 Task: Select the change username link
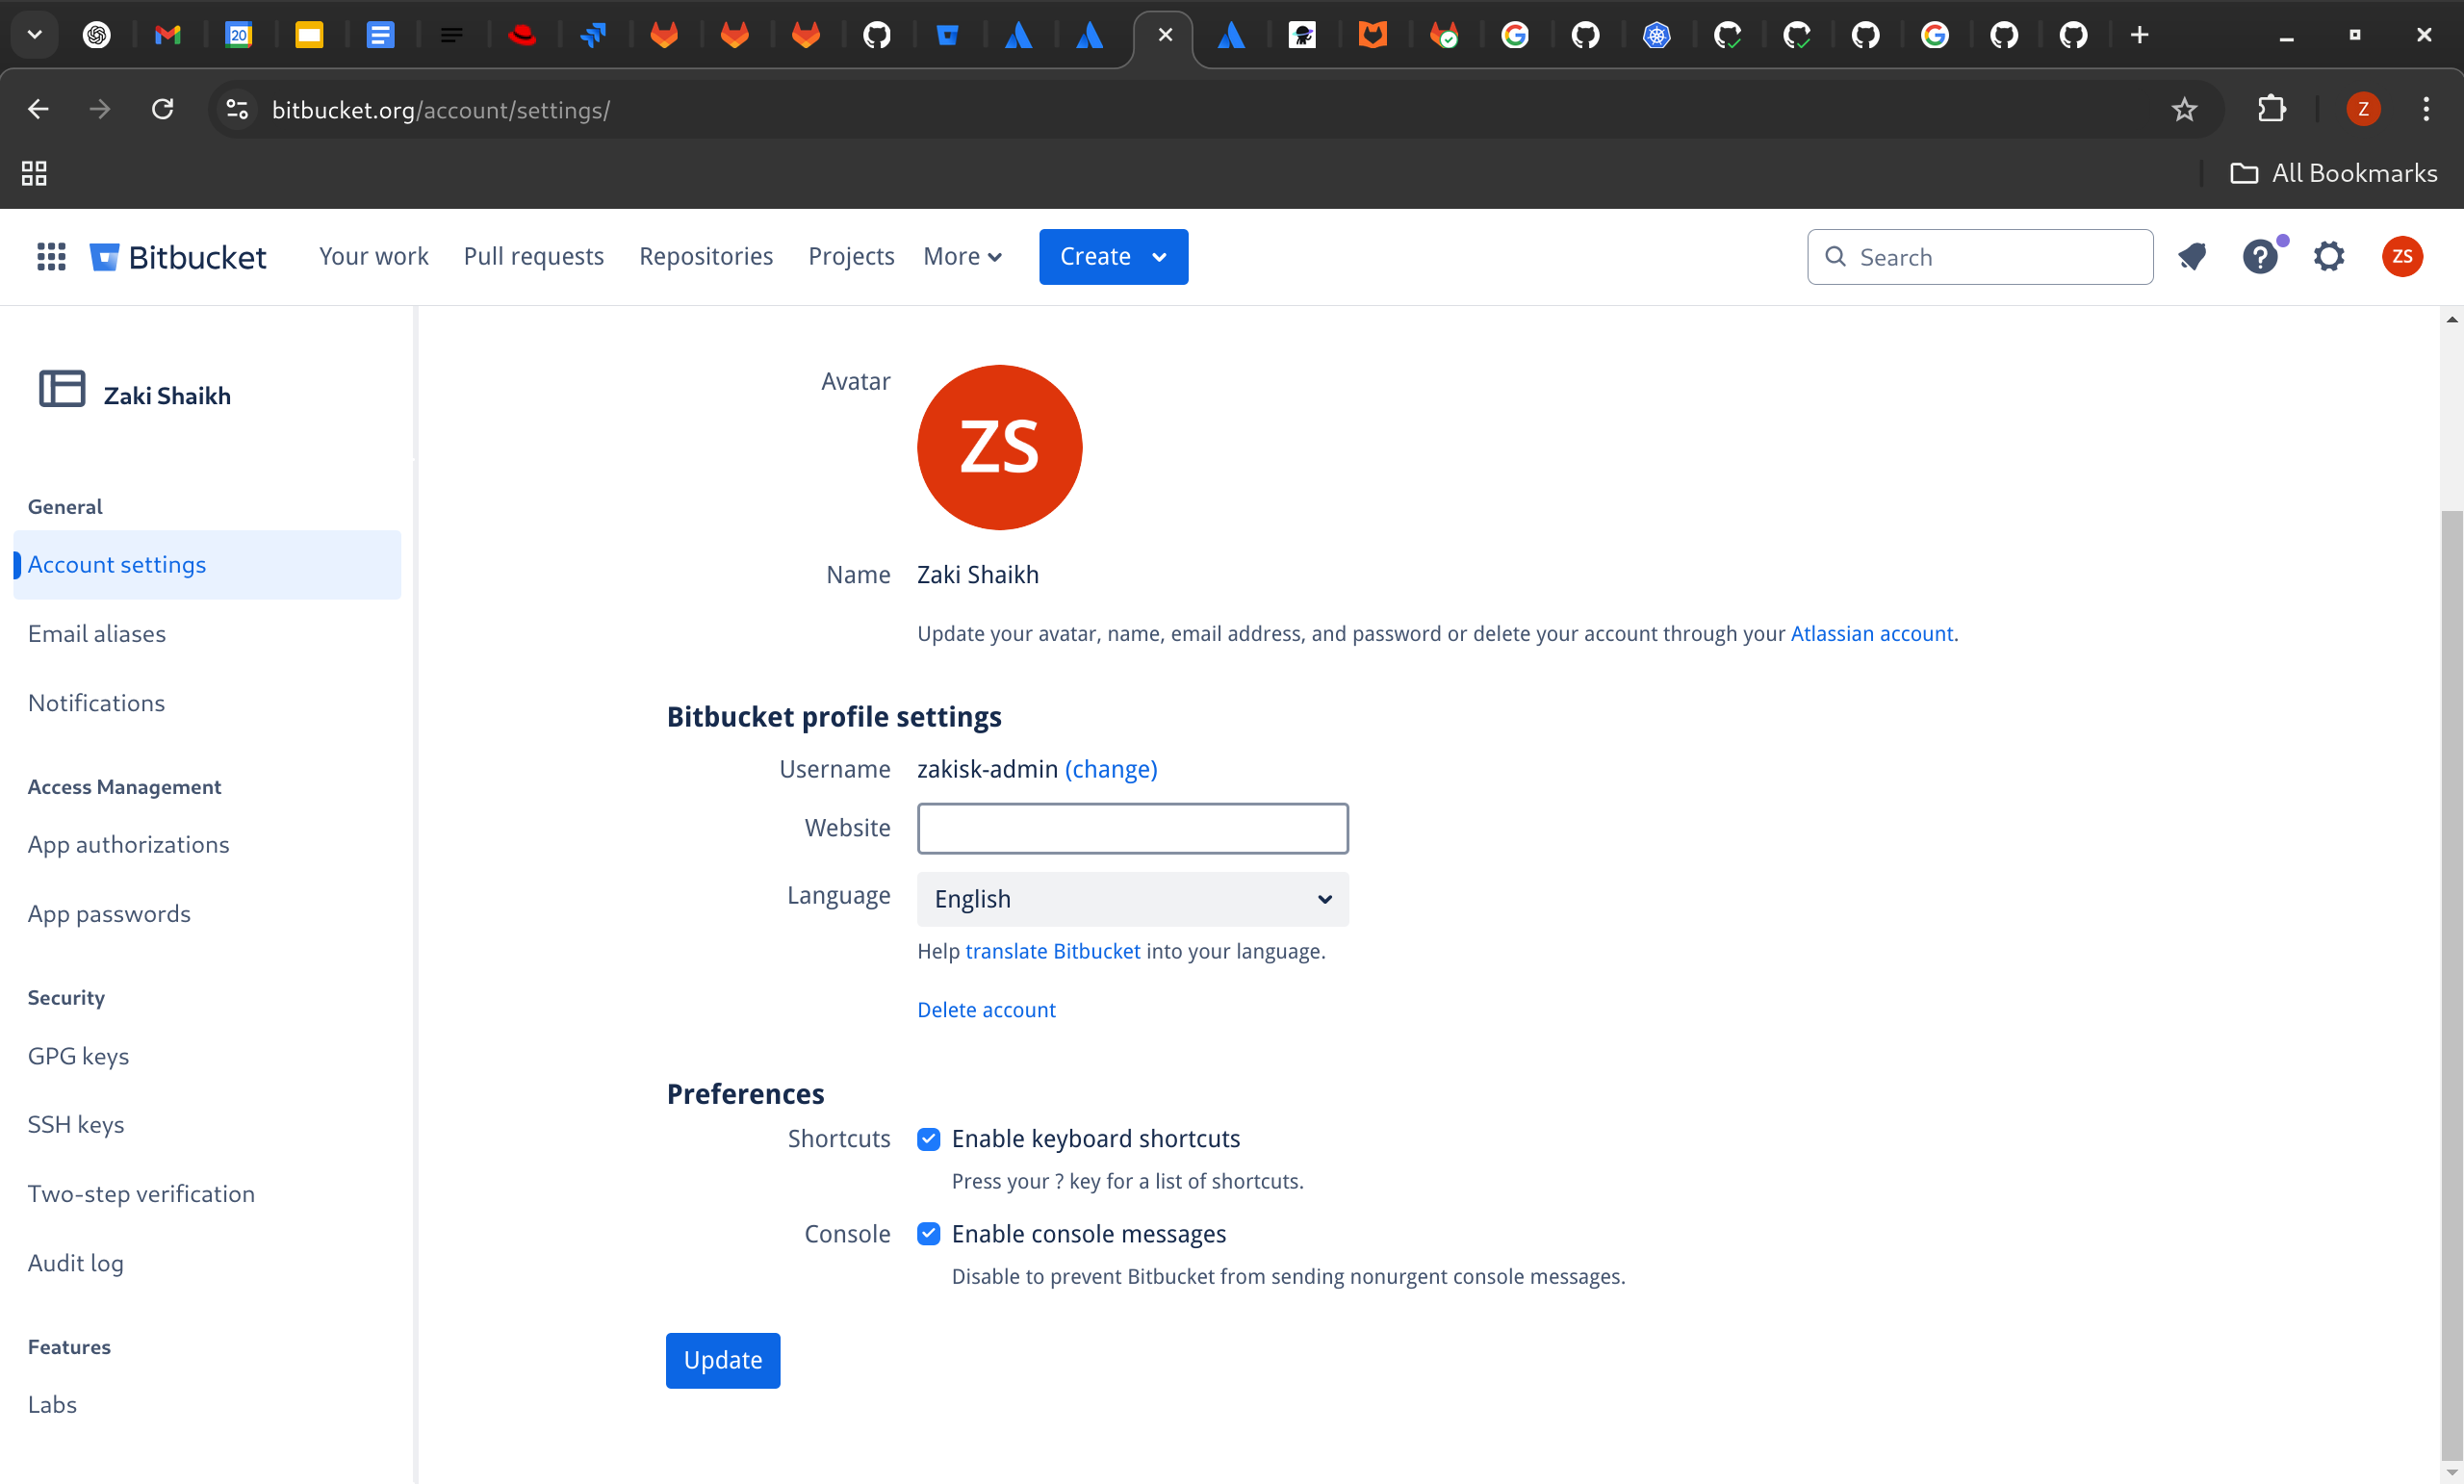pyautogui.click(x=1110, y=769)
